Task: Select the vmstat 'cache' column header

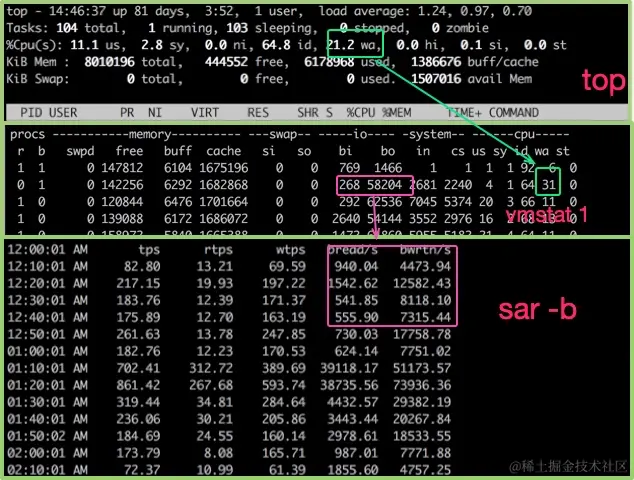Action: 224,151
